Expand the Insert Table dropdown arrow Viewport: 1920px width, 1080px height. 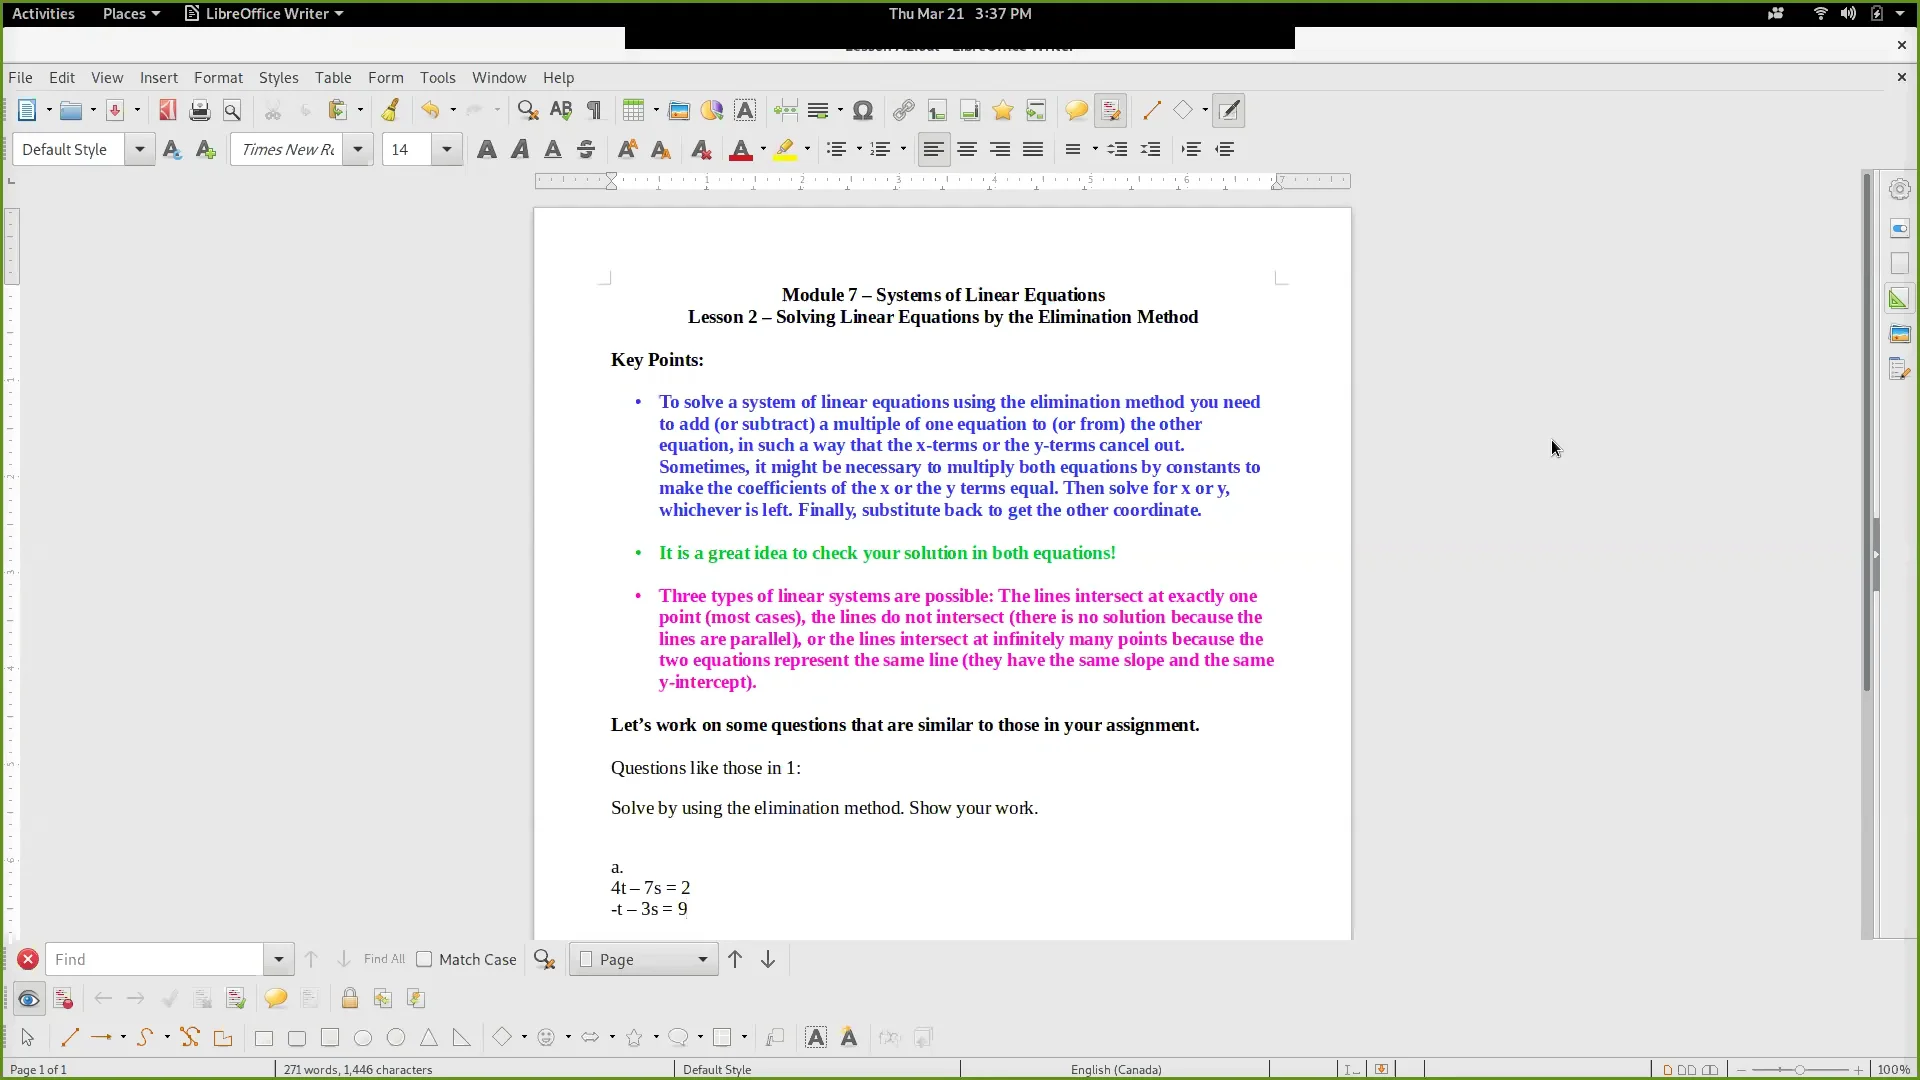656,110
